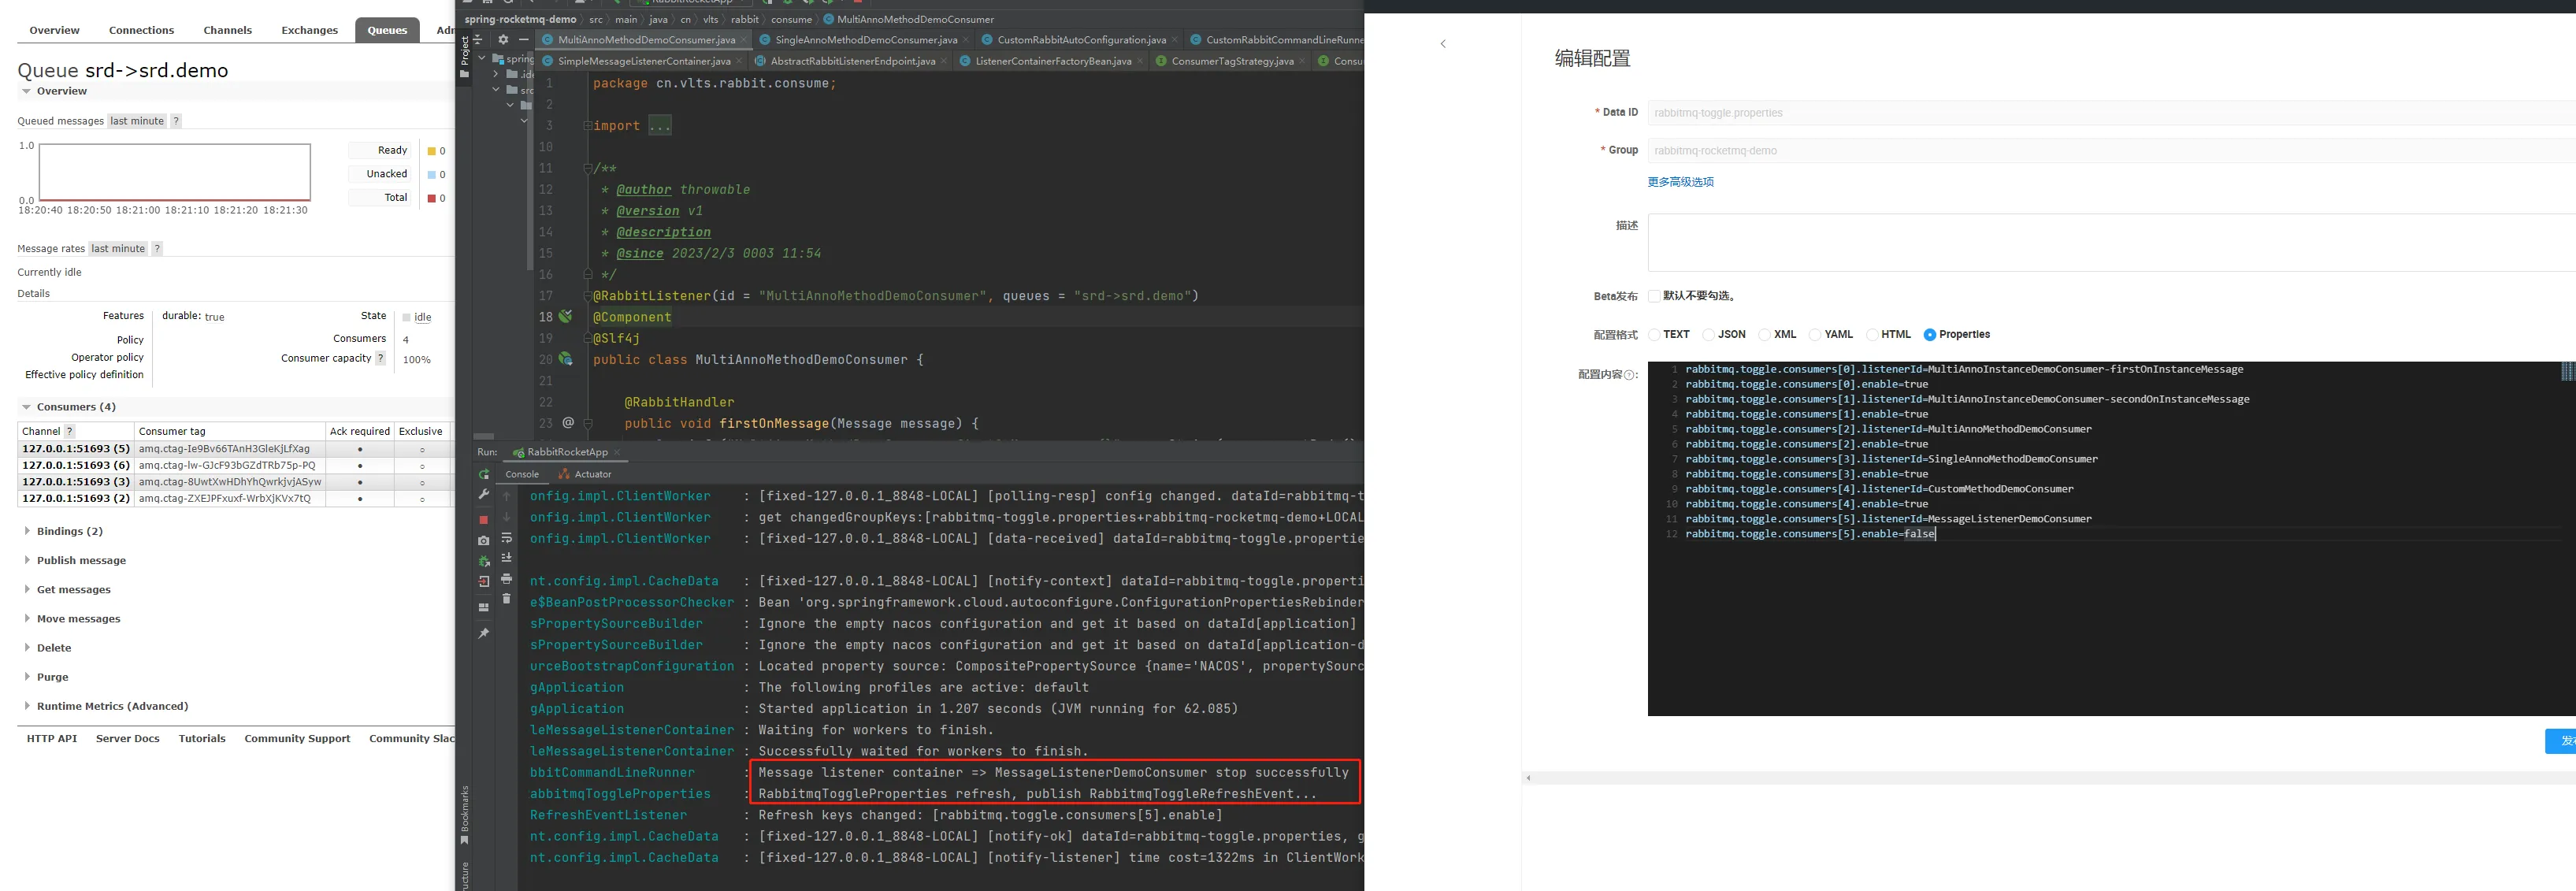
Task: Click the Get messages icon
Action: click(72, 588)
